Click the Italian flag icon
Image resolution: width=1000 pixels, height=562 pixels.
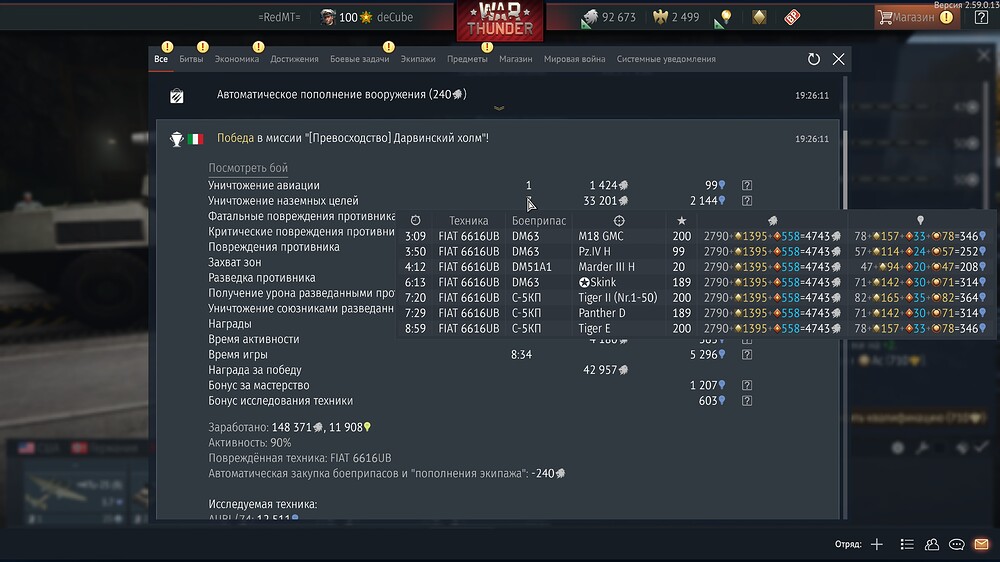coord(196,138)
